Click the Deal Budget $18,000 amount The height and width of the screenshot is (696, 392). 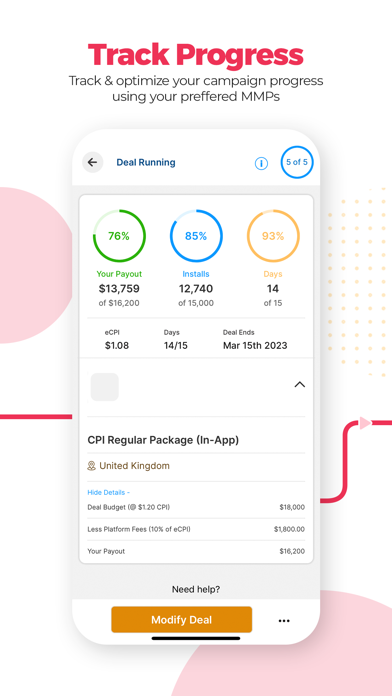coord(292,507)
